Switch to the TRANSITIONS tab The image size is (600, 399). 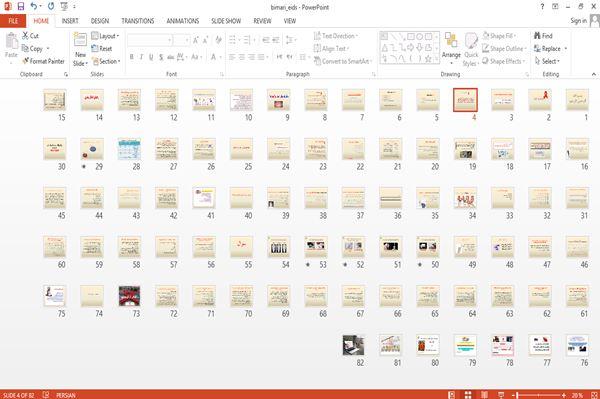tap(138, 21)
